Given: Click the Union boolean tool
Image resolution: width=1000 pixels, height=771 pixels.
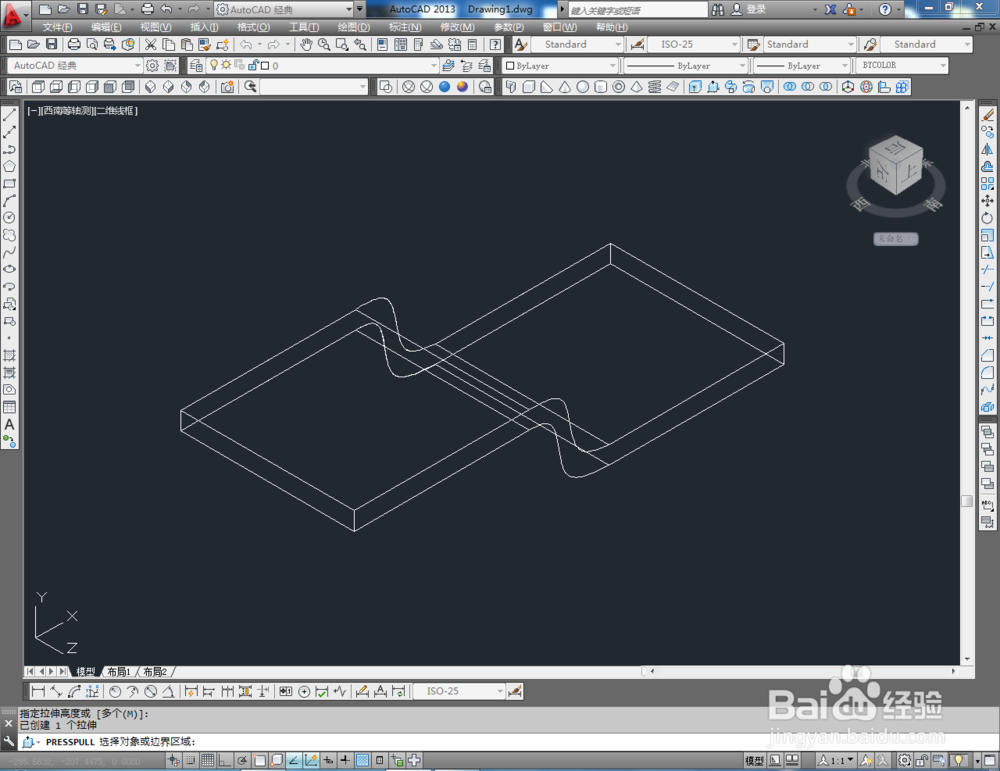Looking at the screenshot, I should [790, 87].
